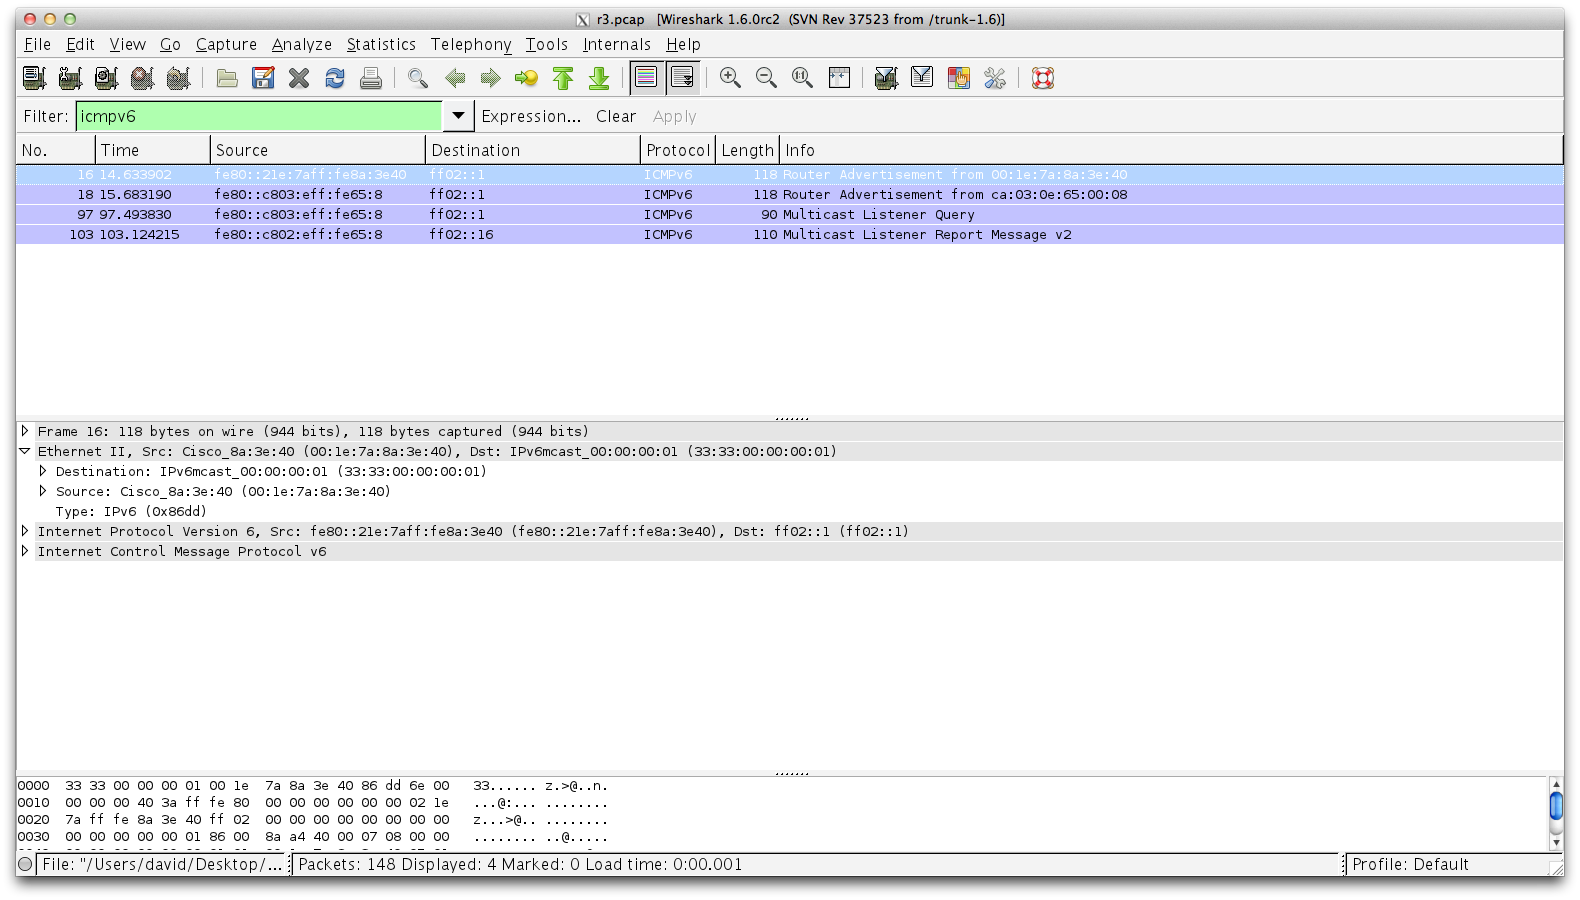Image resolution: width=1580 pixels, height=900 pixels.
Task: Open the Statistics menu
Action: [381, 44]
